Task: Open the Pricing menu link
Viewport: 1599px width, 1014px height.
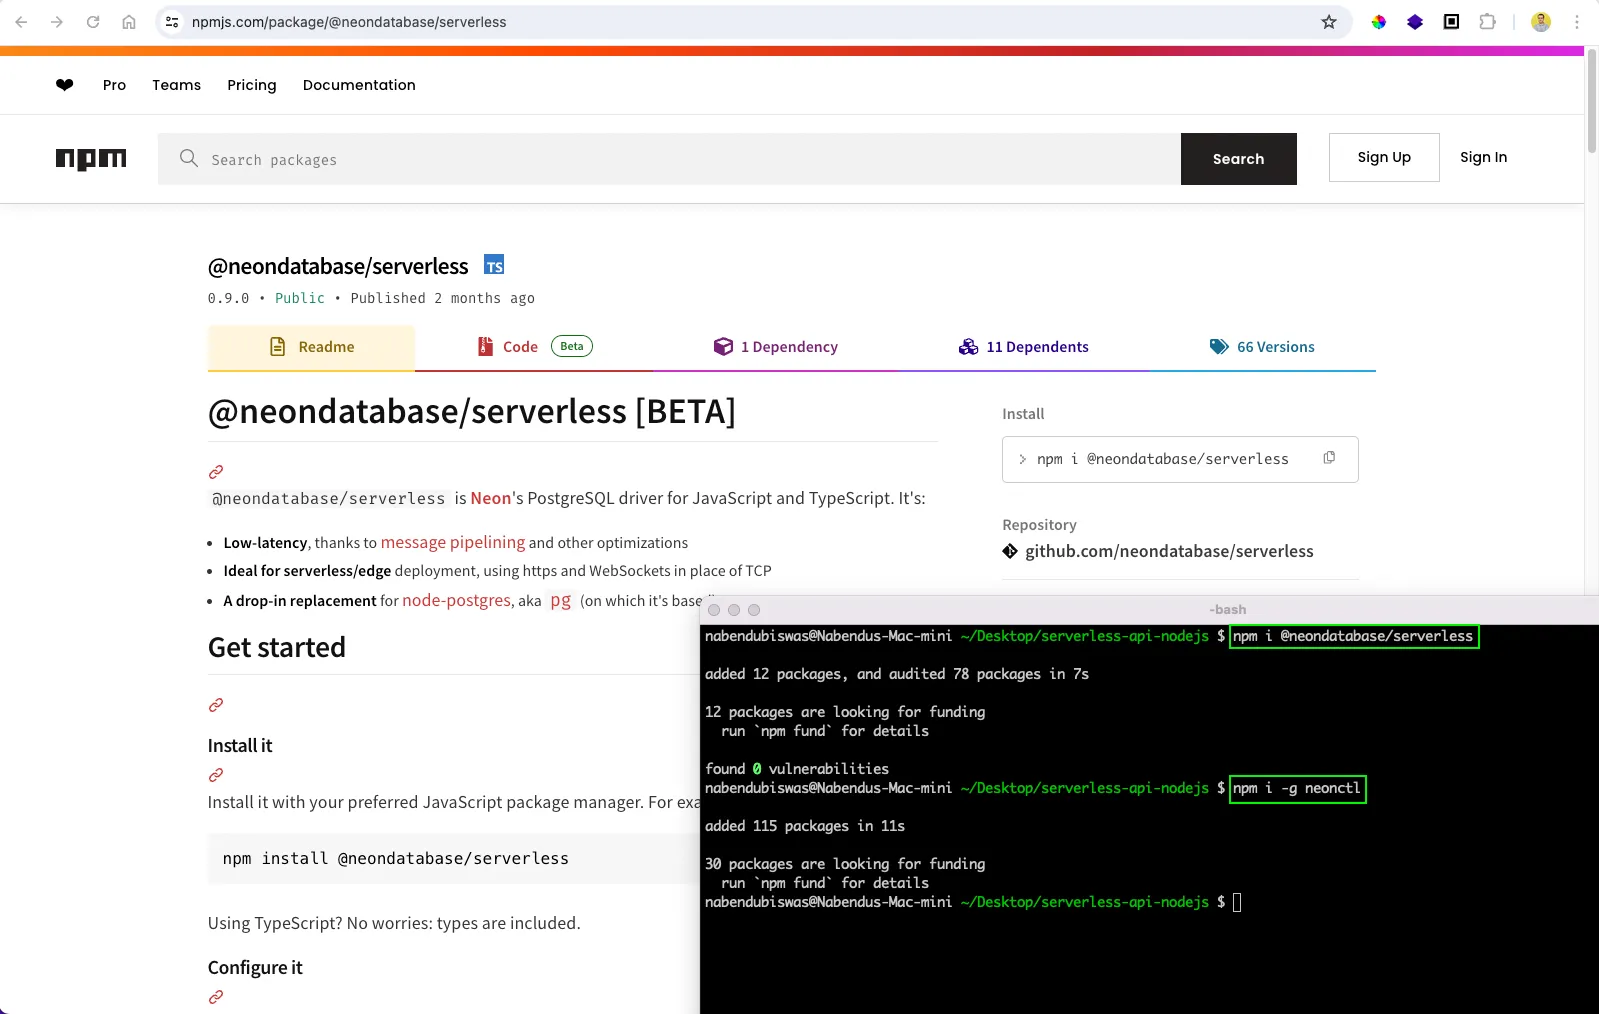Action: pyautogui.click(x=252, y=85)
